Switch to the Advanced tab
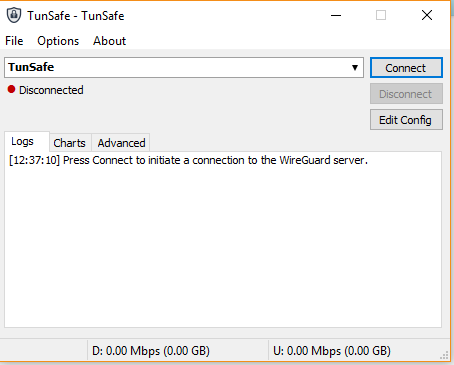 point(121,143)
